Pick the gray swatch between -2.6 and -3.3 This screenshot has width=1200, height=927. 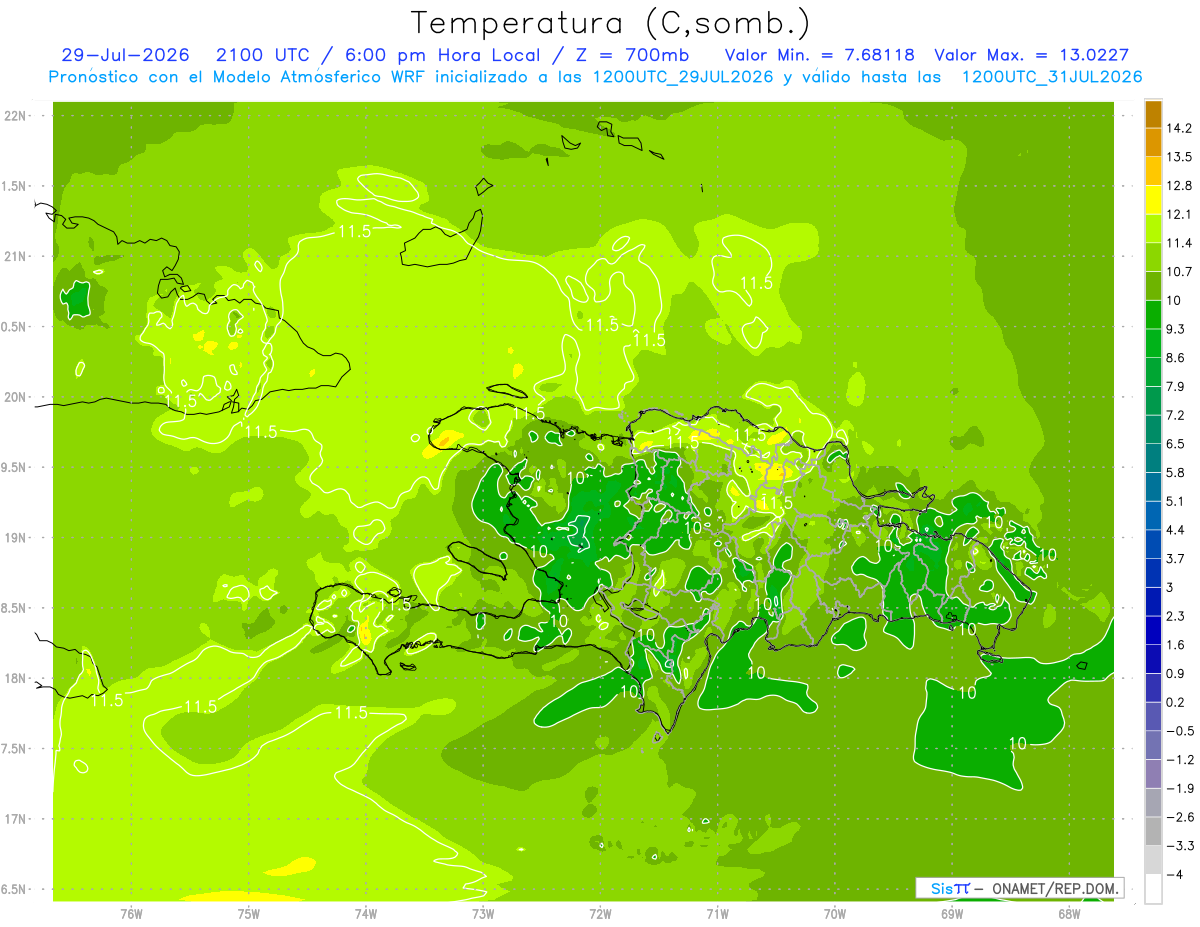tap(1153, 831)
